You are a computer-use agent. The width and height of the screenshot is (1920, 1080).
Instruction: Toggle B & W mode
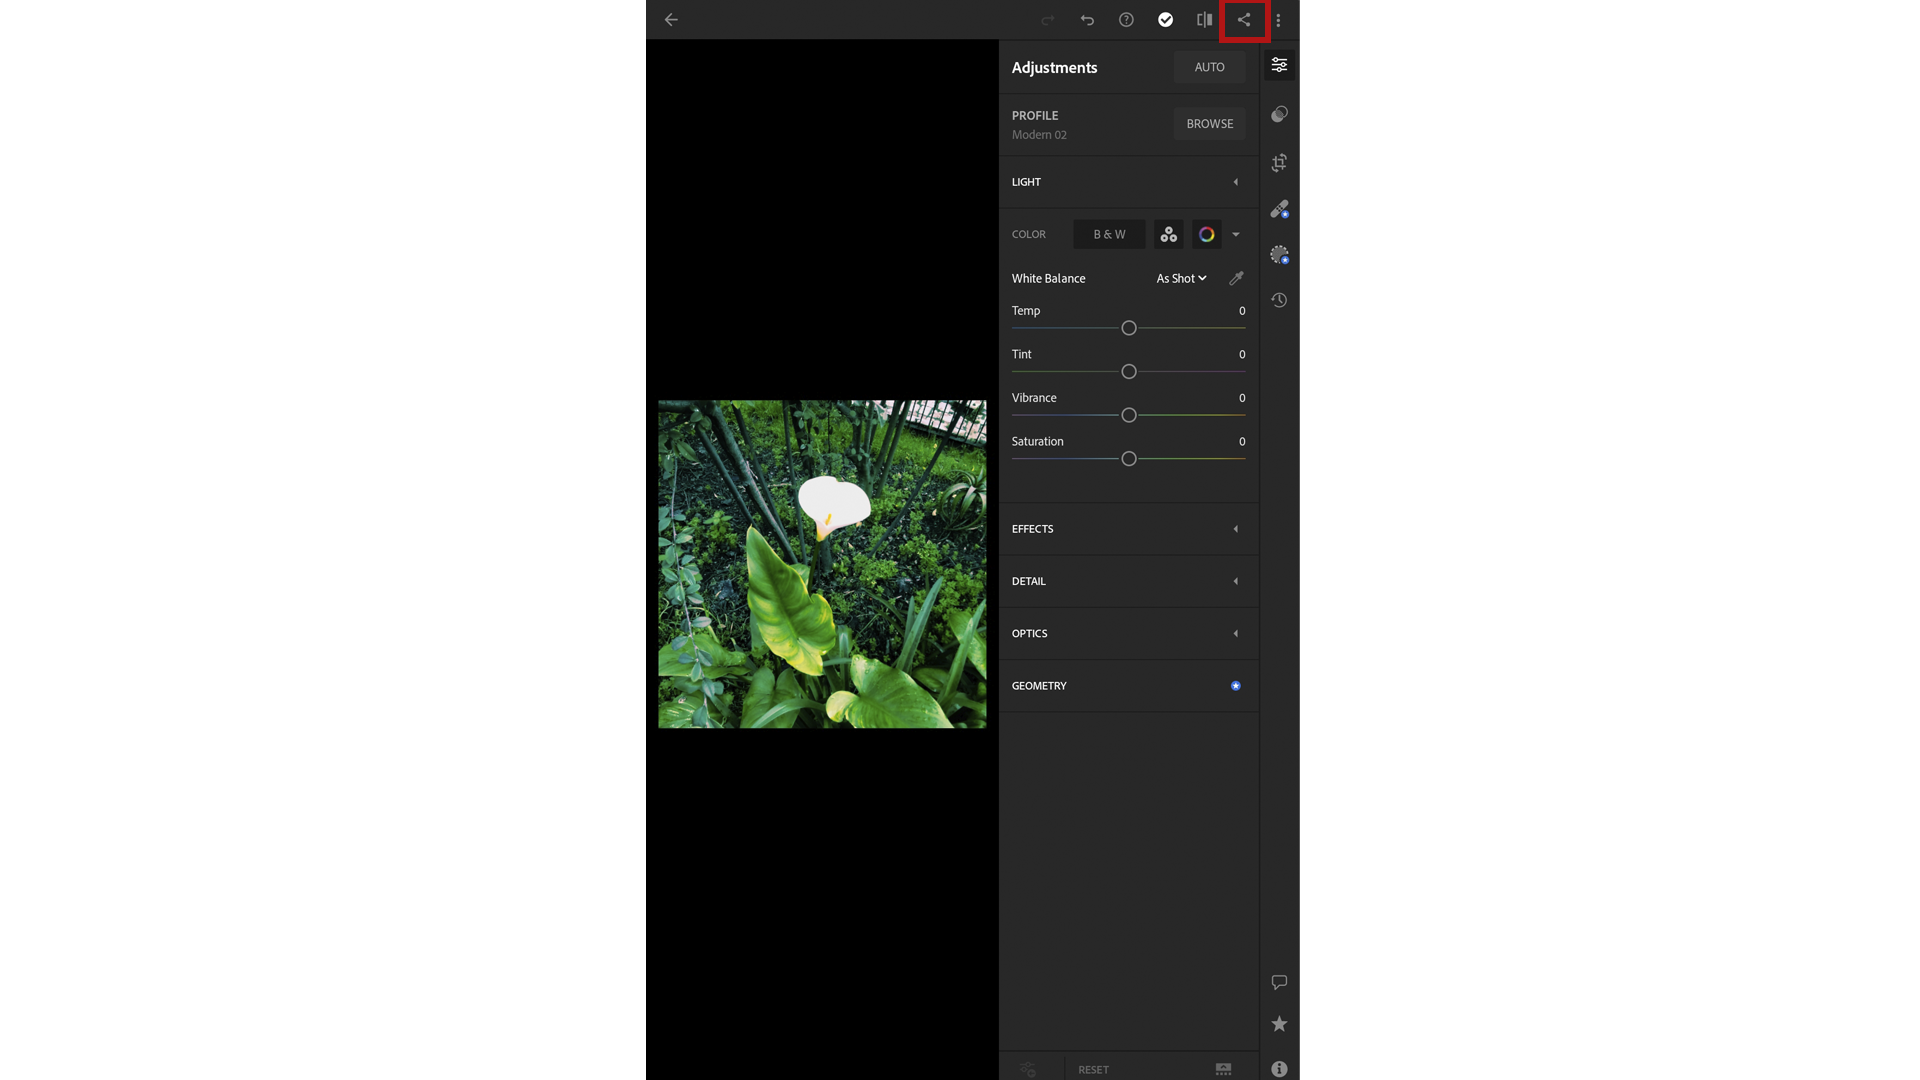(x=1109, y=234)
